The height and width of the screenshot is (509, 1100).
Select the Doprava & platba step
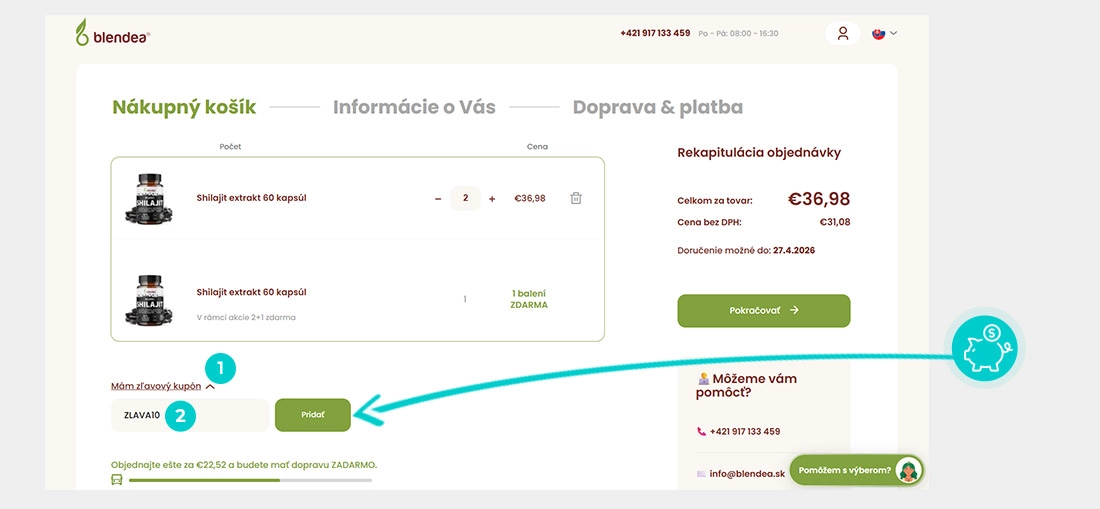tap(657, 107)
